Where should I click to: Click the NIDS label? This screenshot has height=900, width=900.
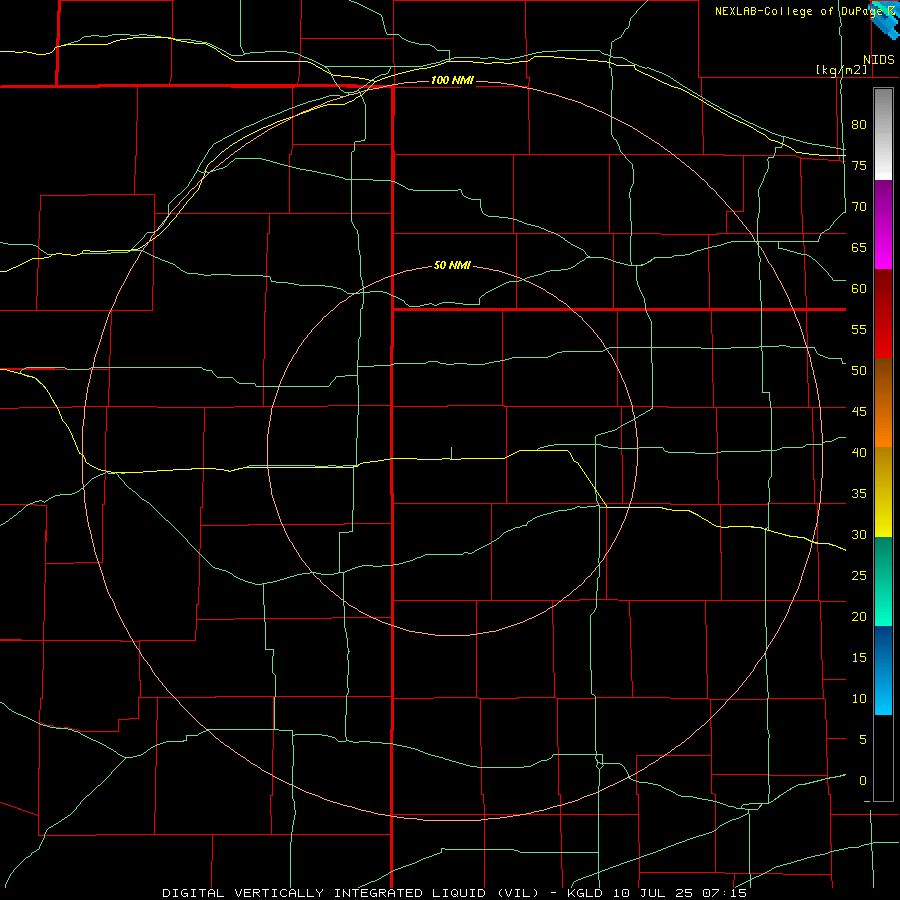(879, 60)
